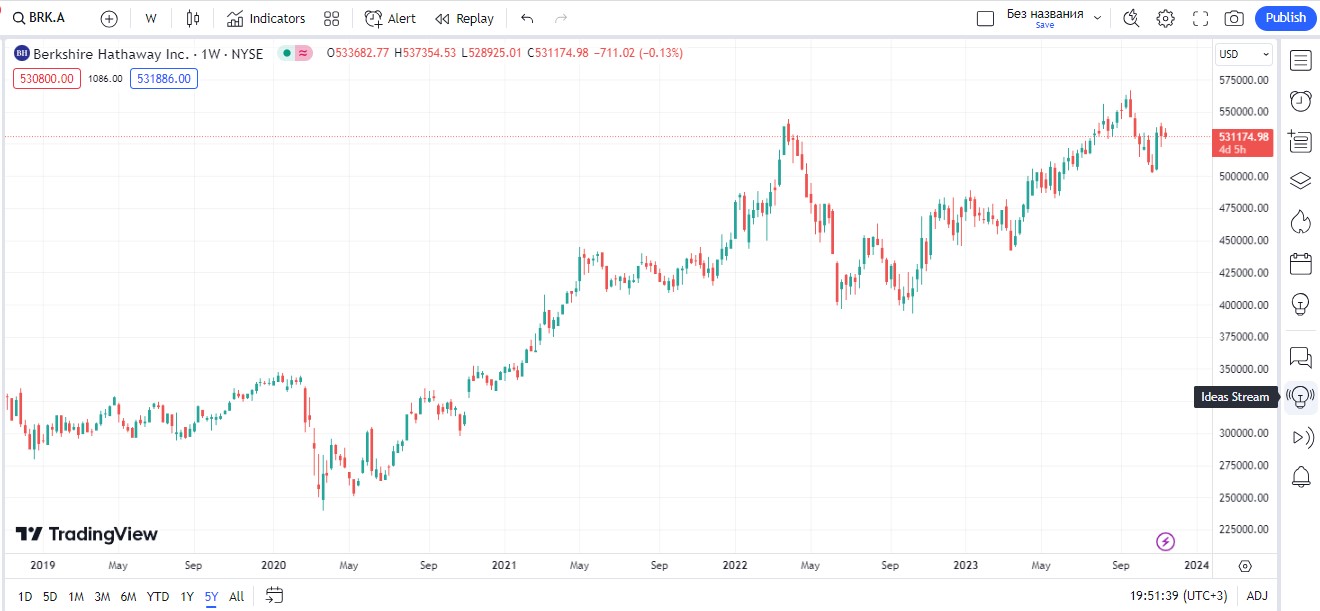The height and width of the screenshot is (611, 1320).
Task: Open the Notifications bell icon
Action: [1300, 477]
